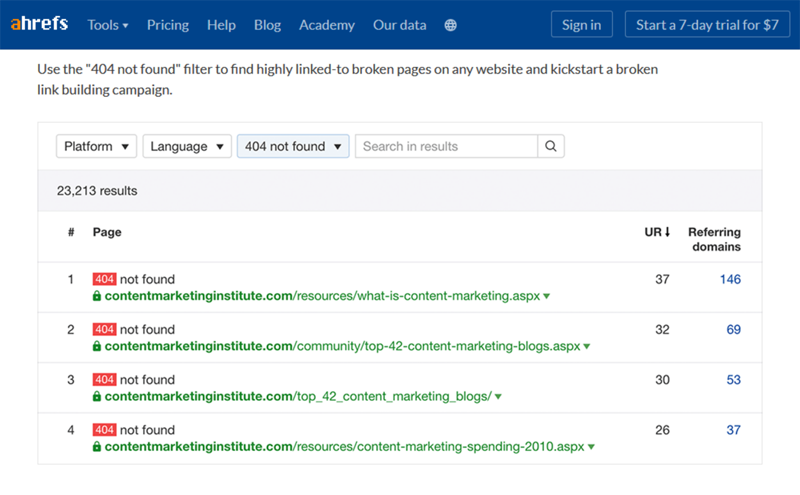Click the Page column header
Viewport: 800px width, 495px height.
point(107,232)
